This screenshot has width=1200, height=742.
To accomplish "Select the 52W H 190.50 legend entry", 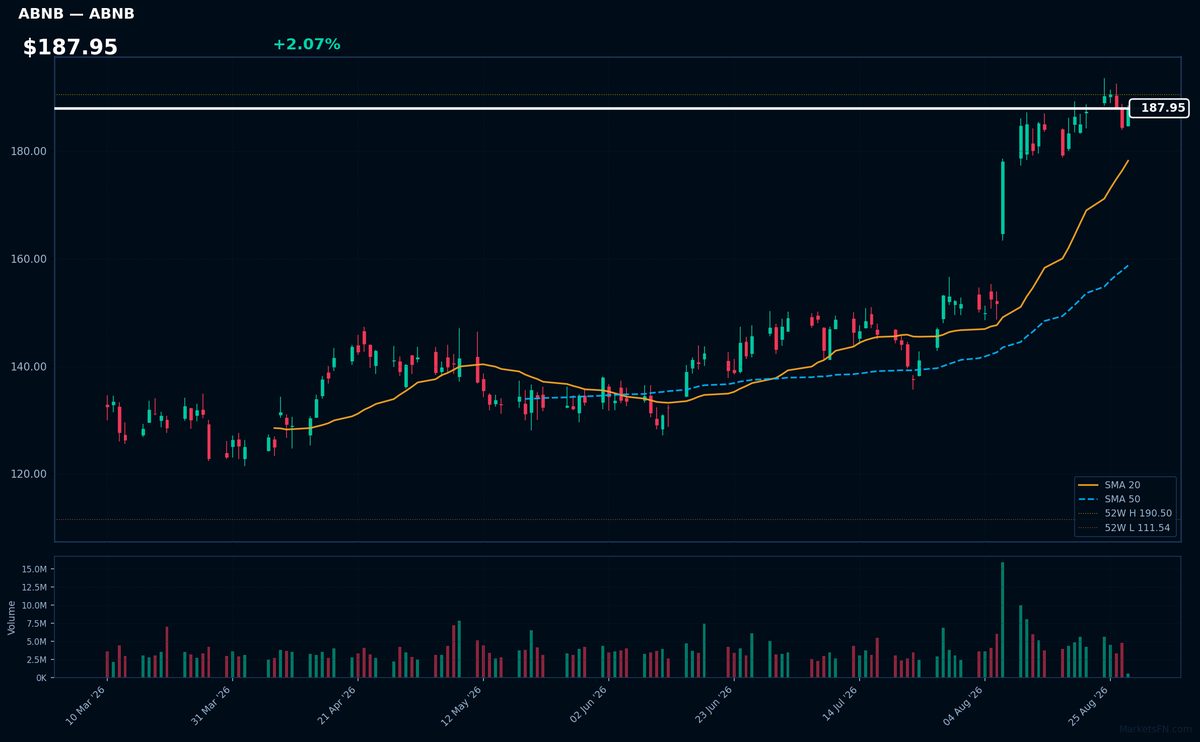I will [x=1125, y=513].
